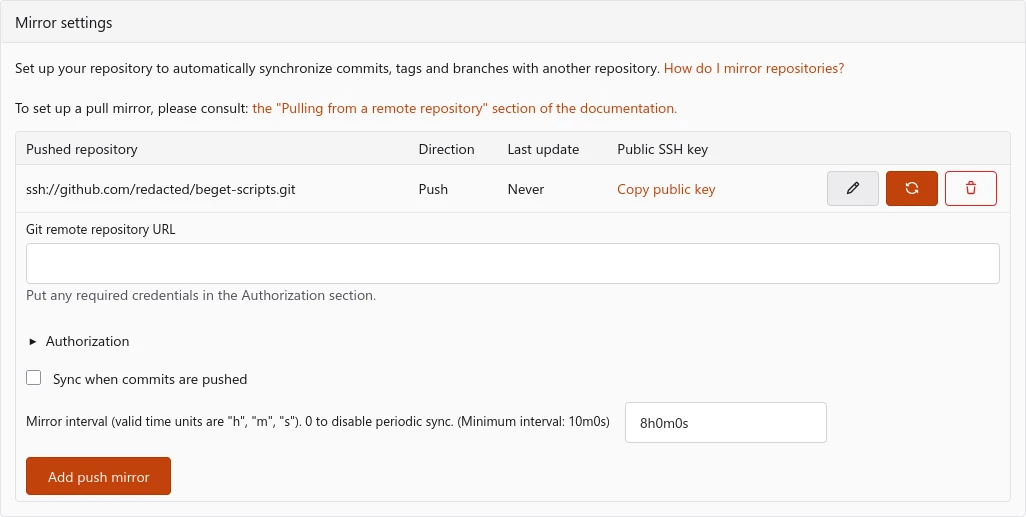Click the Copy public key link
This screenshot has width=1026, height=517.
click(x=666, y=189)
